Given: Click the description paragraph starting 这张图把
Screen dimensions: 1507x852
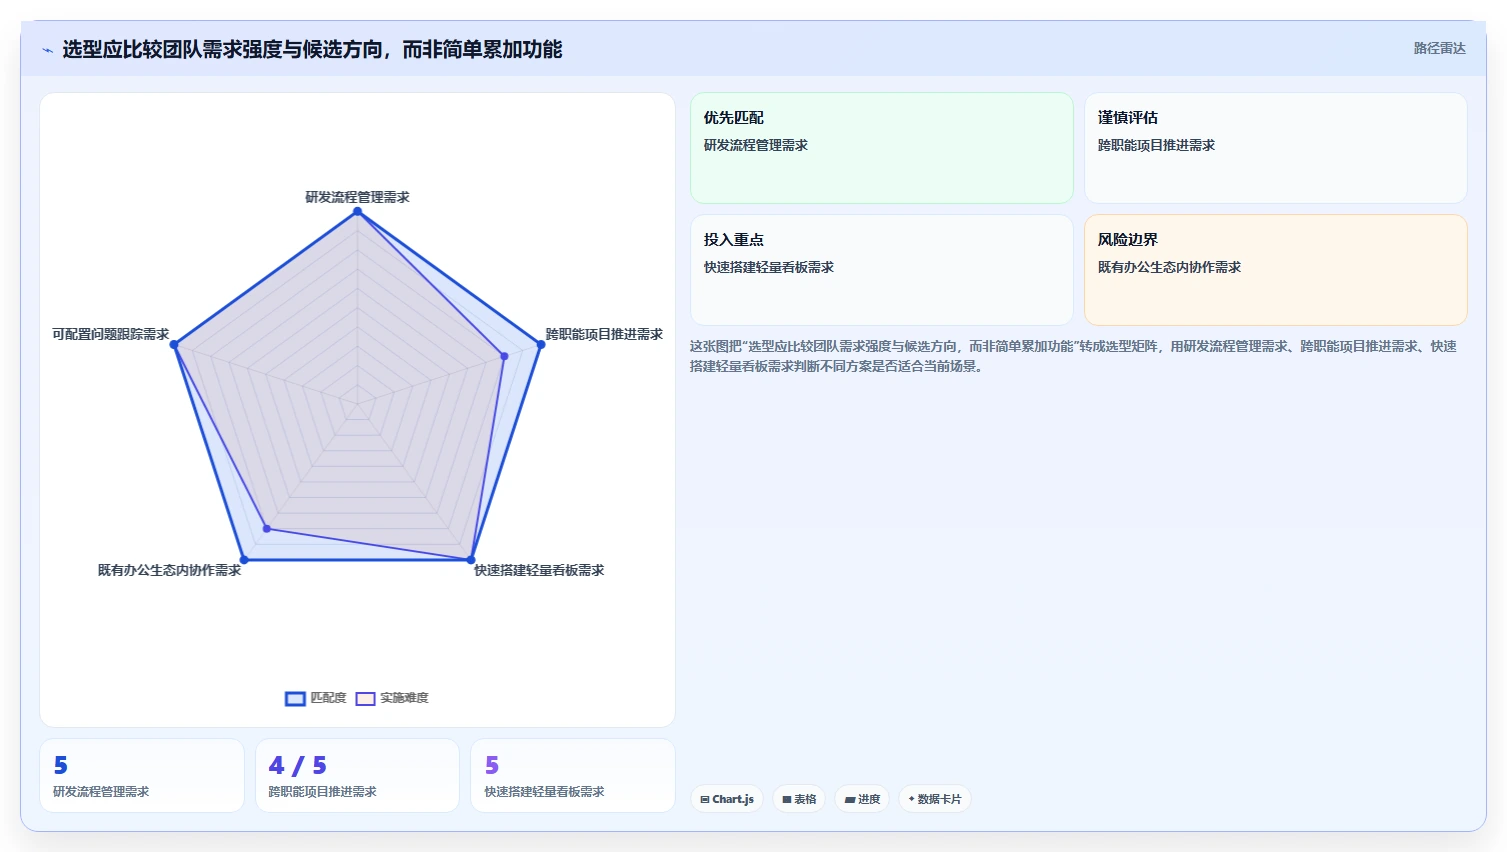Looking at the screenshot, I should [x=1073, y=356].
